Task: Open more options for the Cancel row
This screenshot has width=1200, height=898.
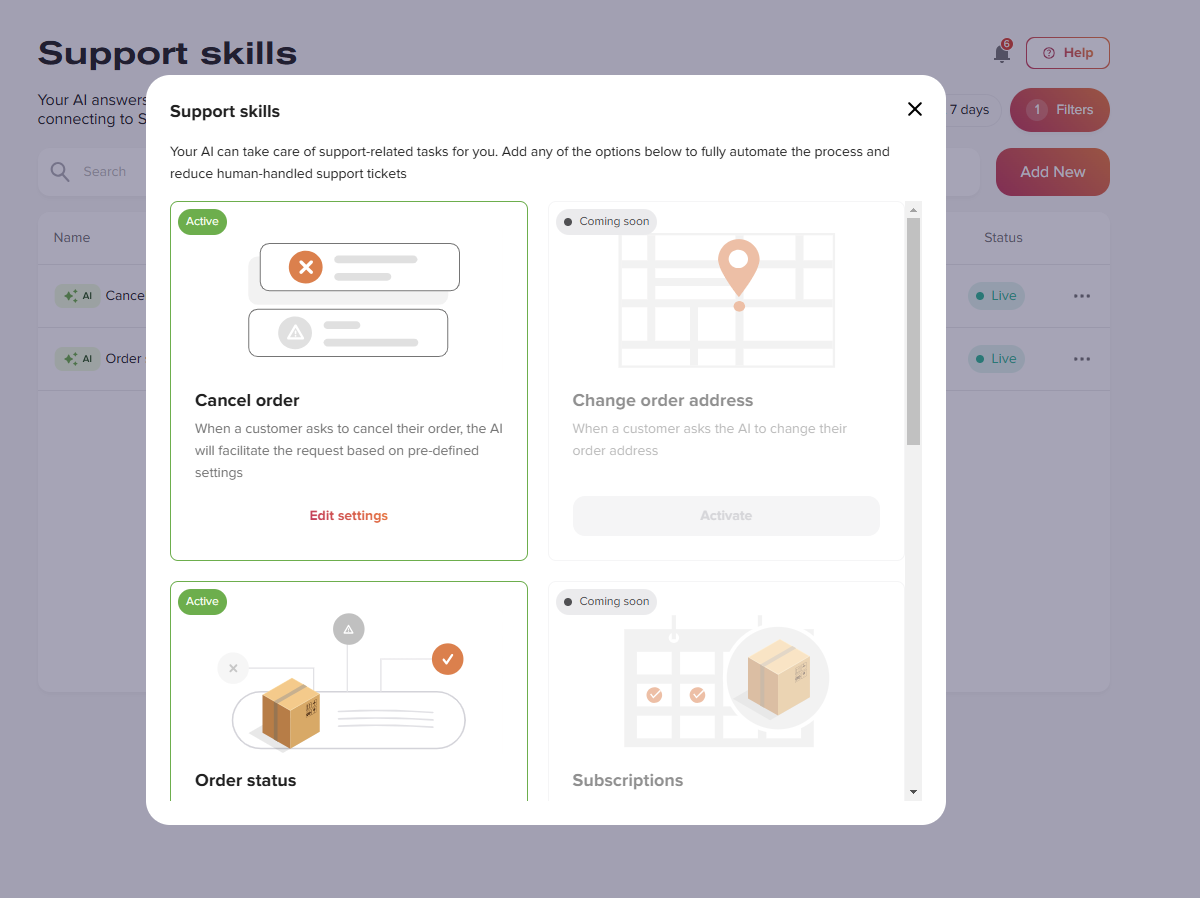Action: pyautogui.click(x=1082, y=296)
